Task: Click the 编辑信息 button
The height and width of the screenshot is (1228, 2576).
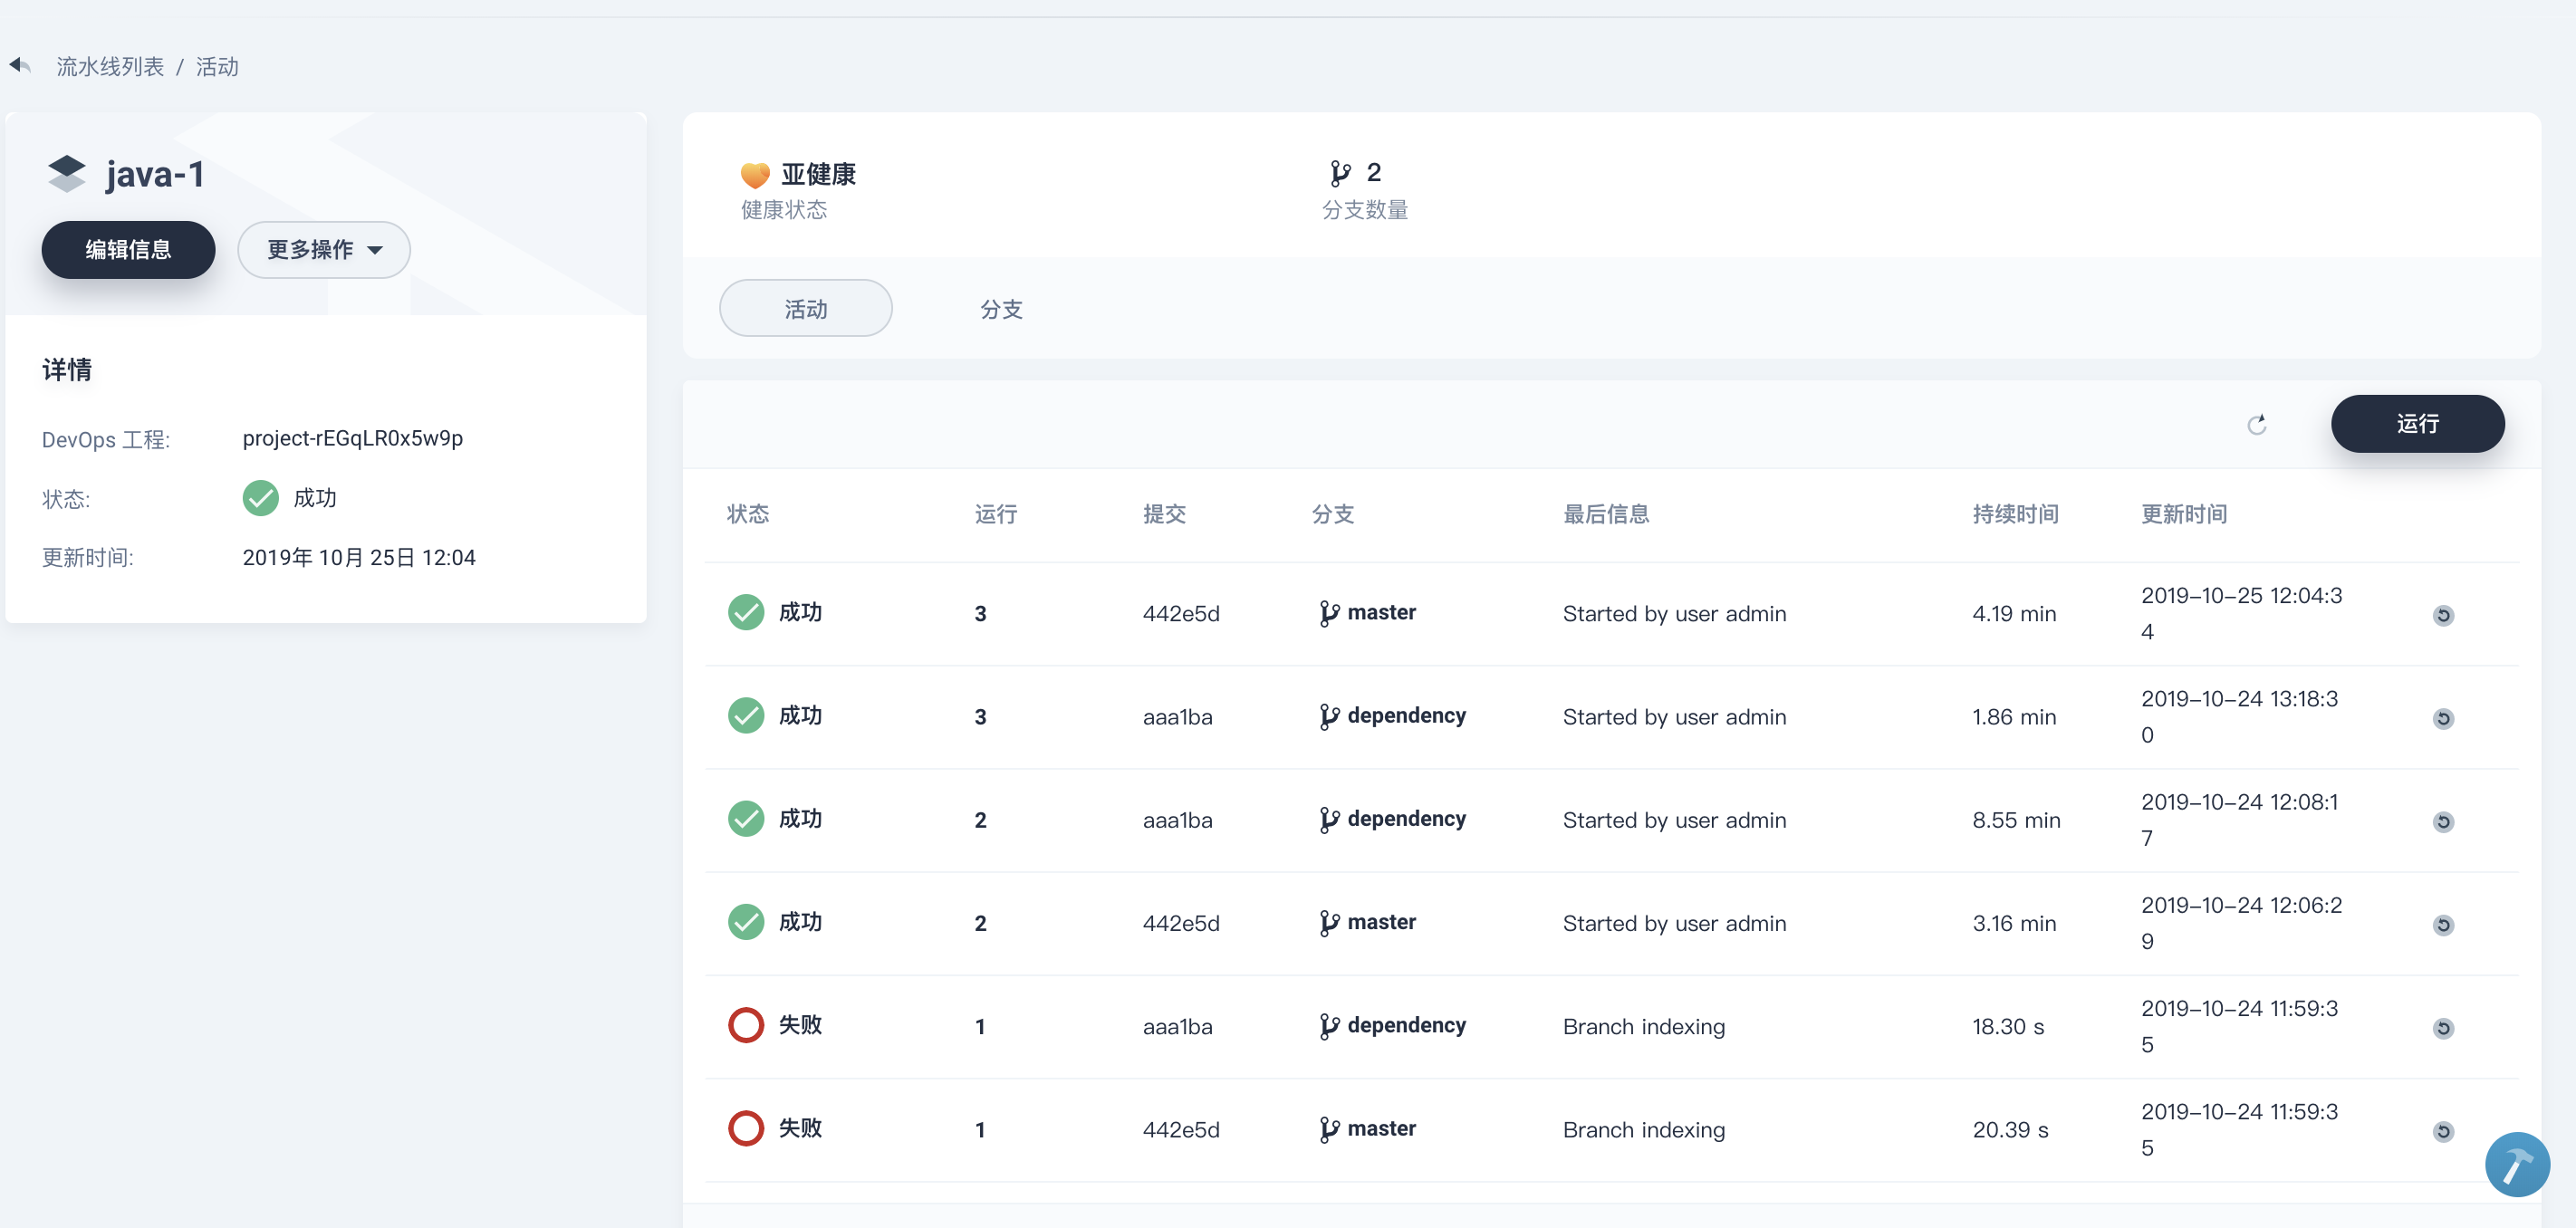Action: tap(128, 250)
